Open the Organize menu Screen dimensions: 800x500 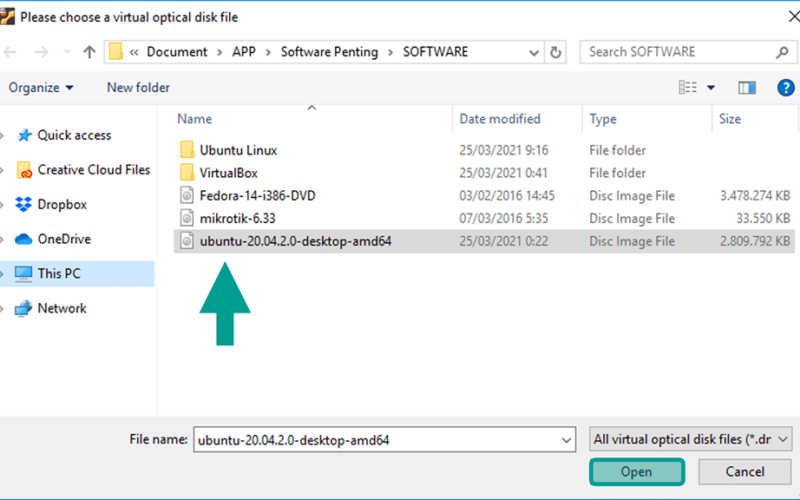tap(41, 88)
